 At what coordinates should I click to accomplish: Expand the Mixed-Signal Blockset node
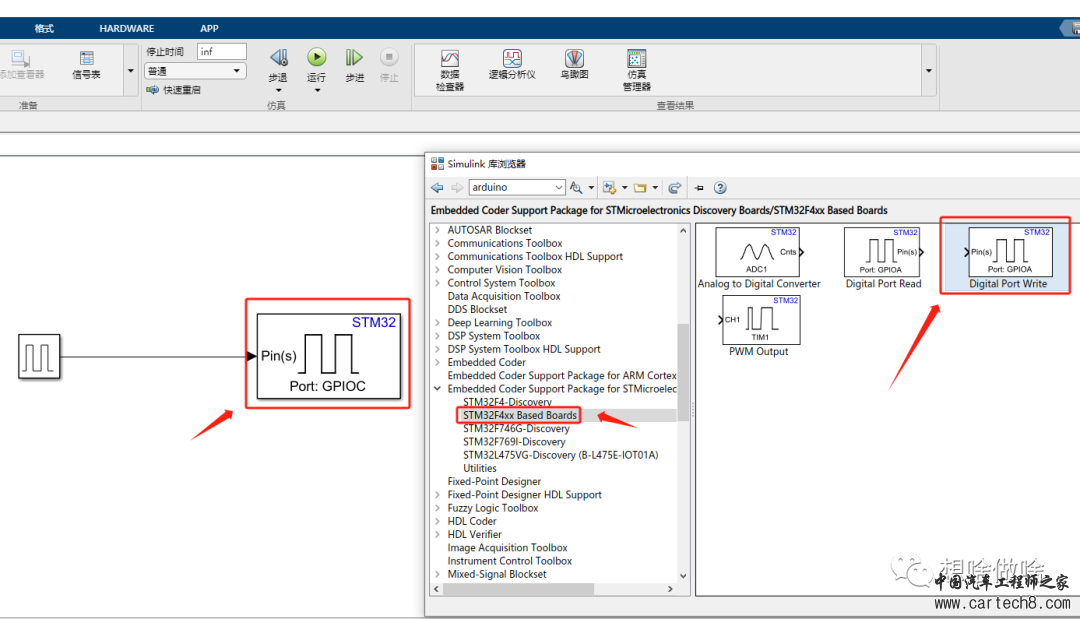437,574
